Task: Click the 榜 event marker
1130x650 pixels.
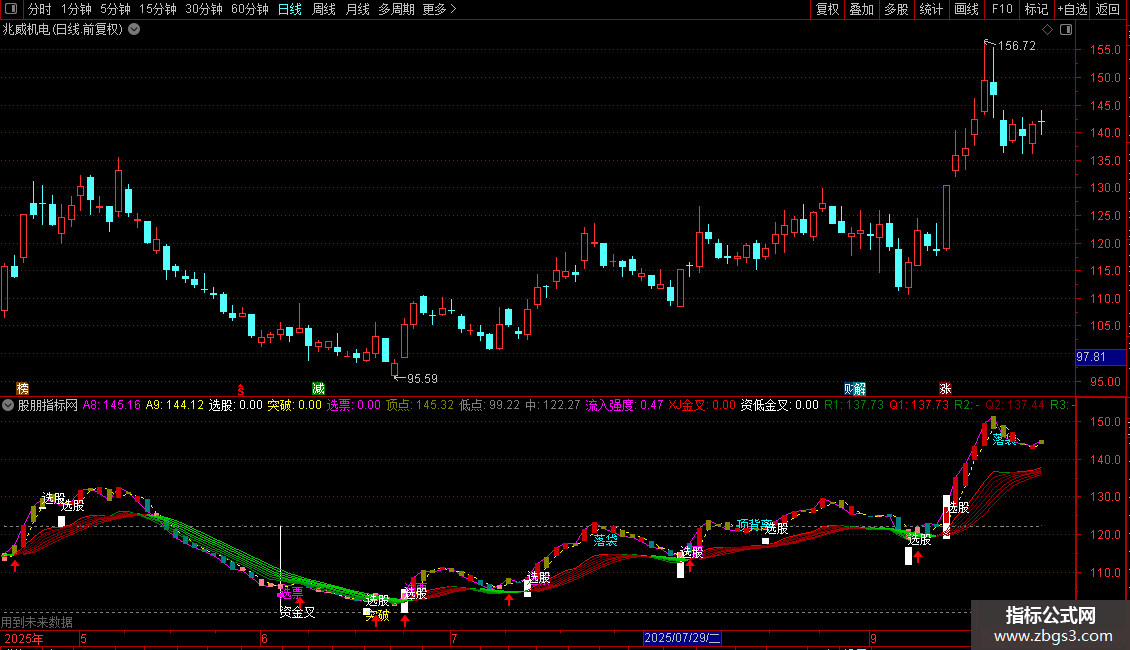Action: click(x=22, y=388)
